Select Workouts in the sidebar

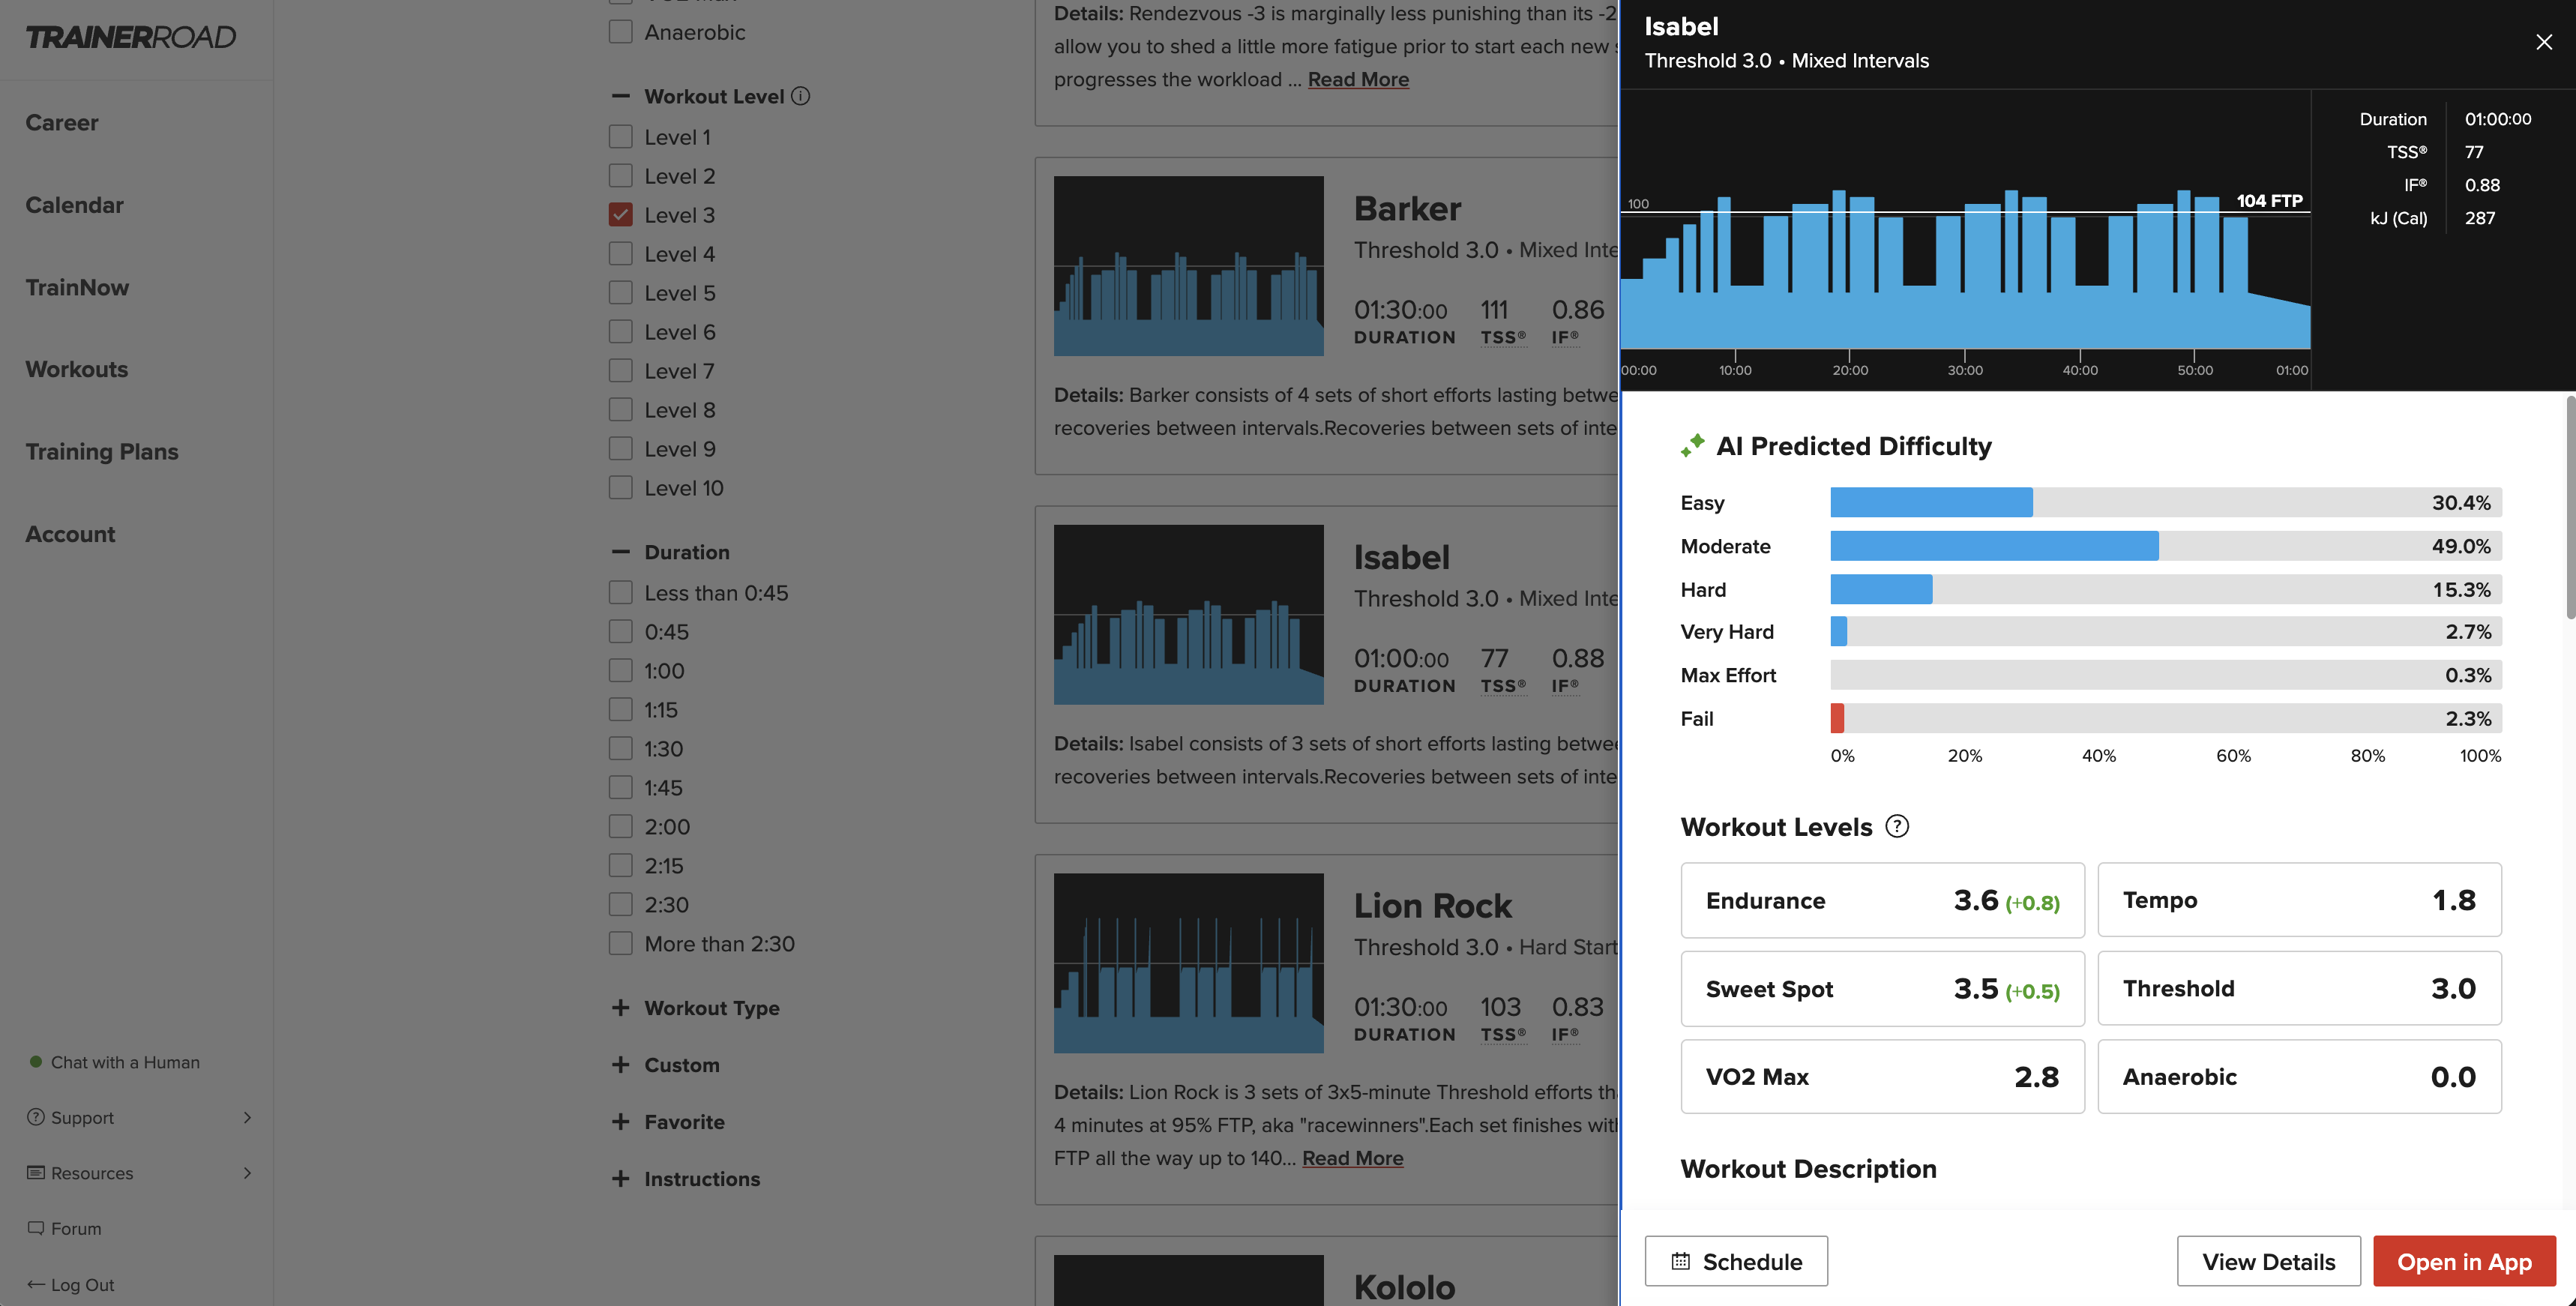pos(77,369)
